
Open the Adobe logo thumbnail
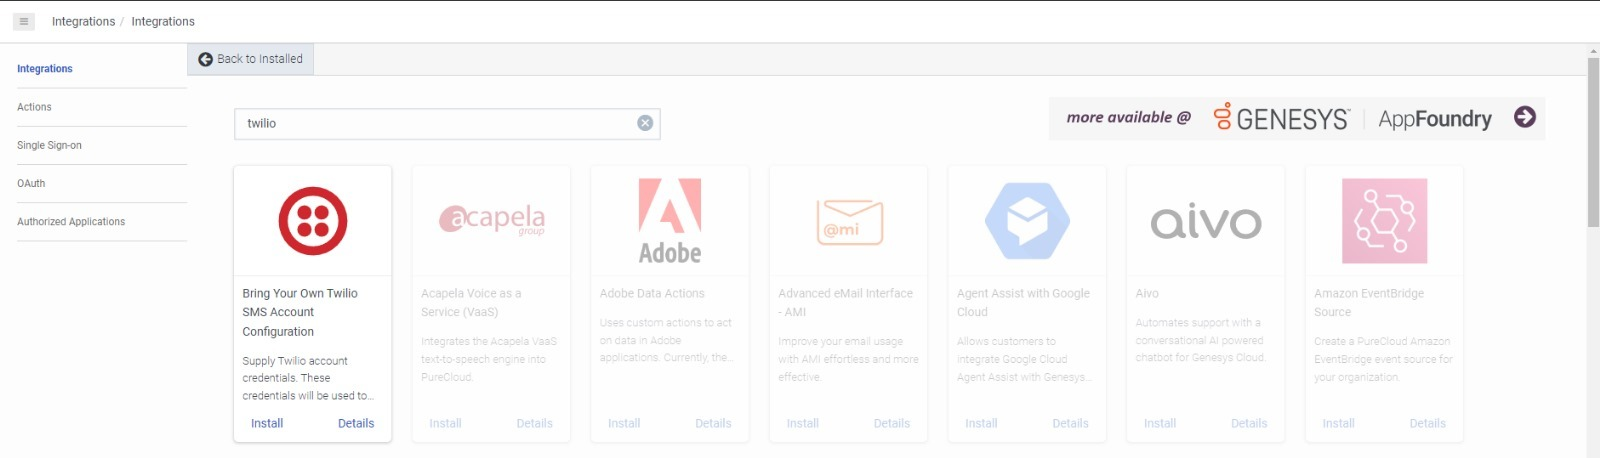(x=670, y=221)
